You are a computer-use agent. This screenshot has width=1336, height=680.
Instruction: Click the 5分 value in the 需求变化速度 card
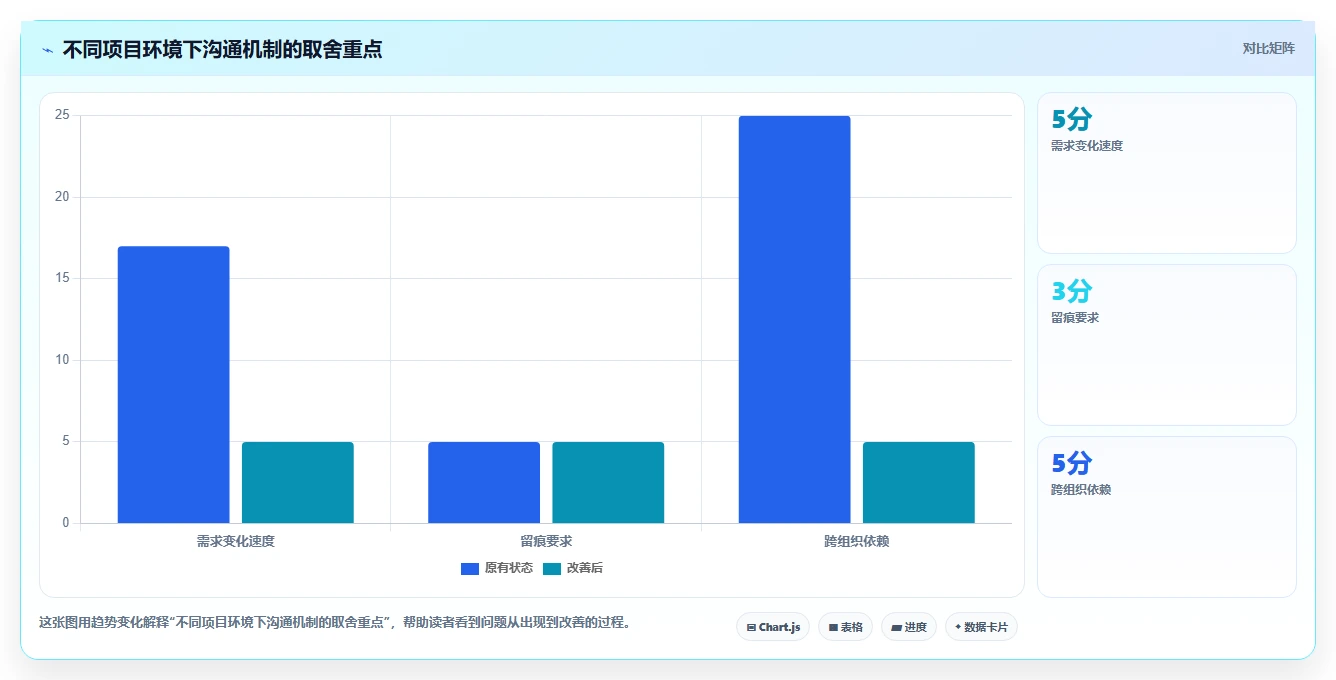pos(1072,119)
